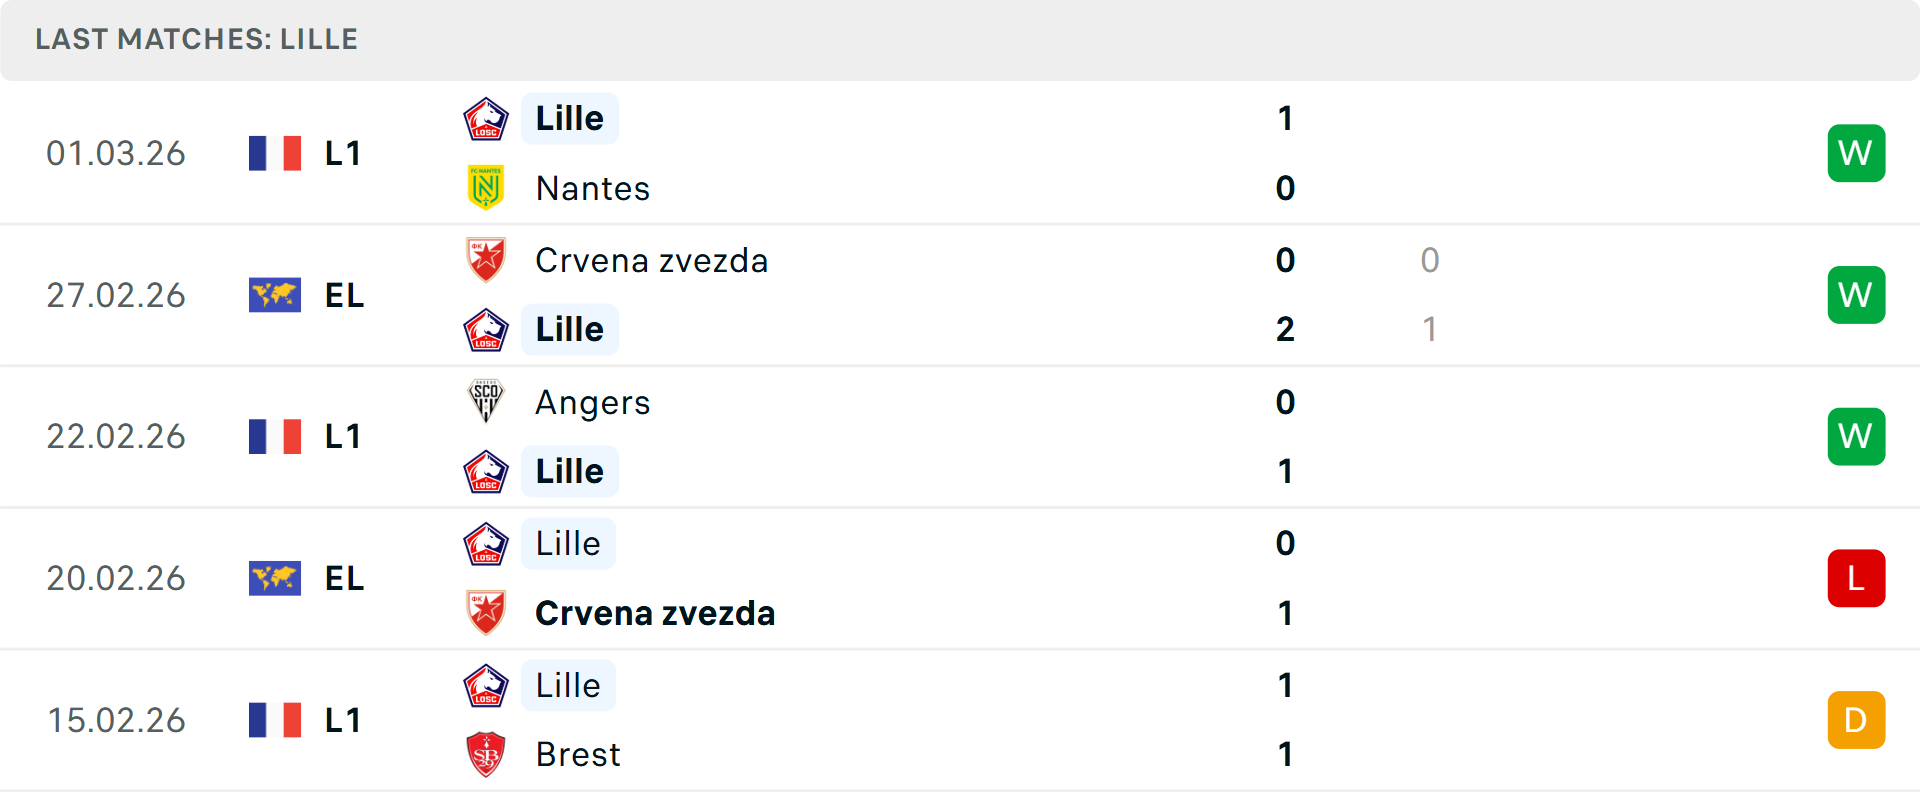Open the Angers team link
This screenshot has width=1920, height=792.
593,402
